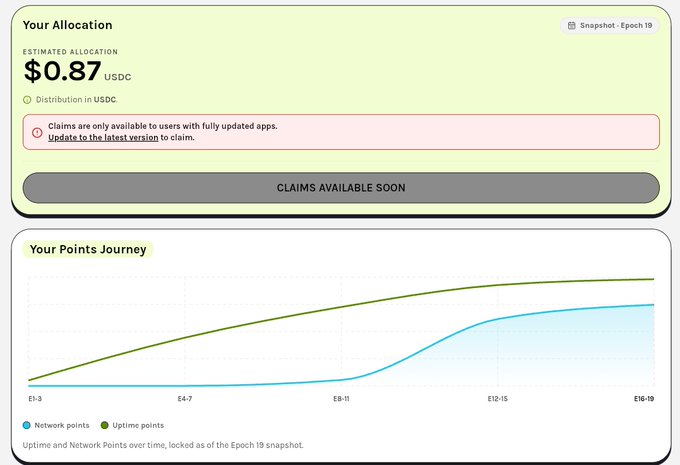Click the Claims are only available warning text
Image resolution: width=680 pixels, height=465 pixels.
point(163,126)
